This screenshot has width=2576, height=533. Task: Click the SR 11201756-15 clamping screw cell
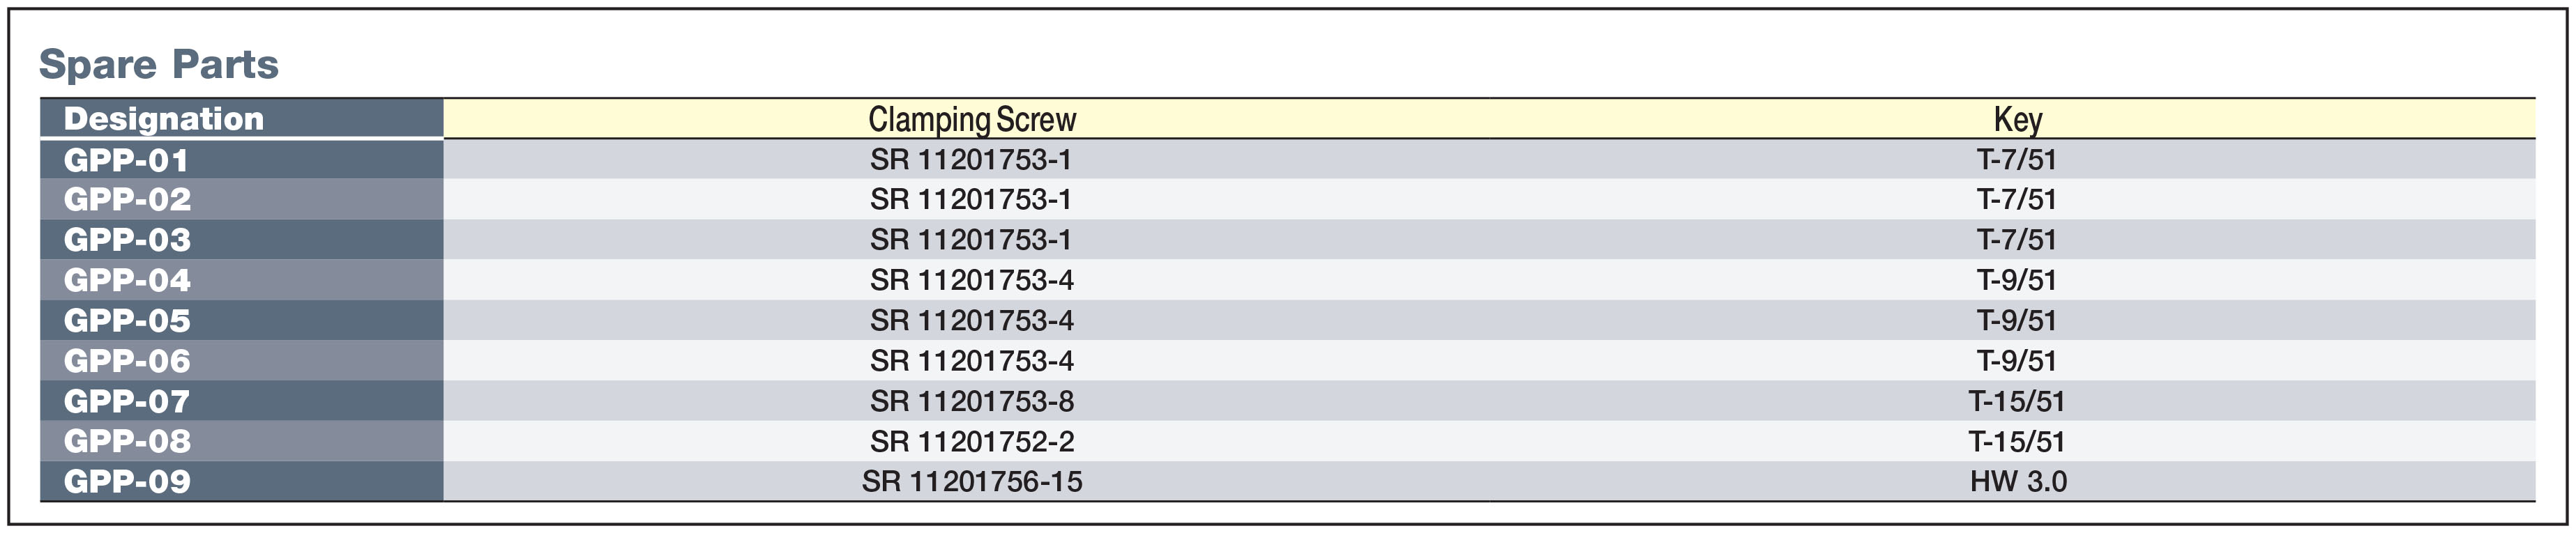[x=972, y=481]
